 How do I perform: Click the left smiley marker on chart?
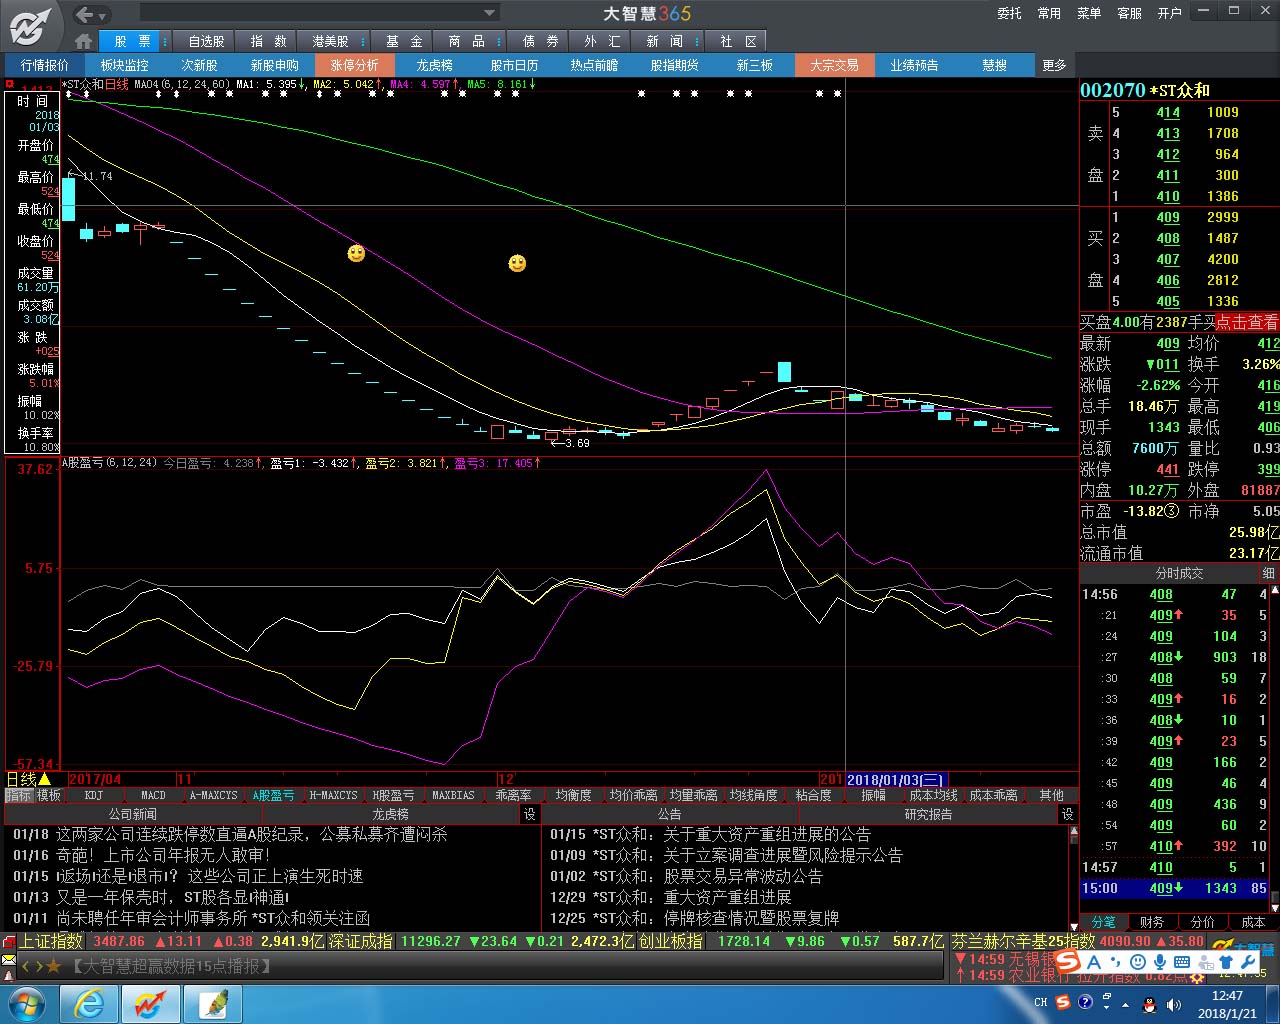coord(356,253)
